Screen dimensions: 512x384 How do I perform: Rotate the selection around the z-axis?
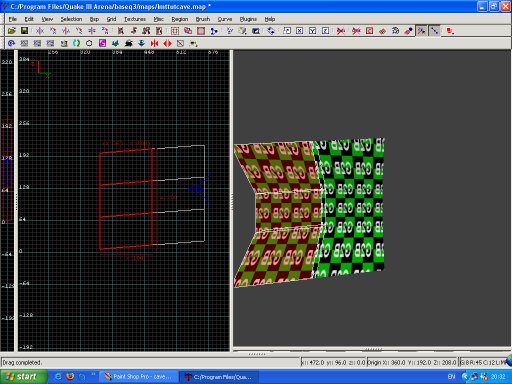pos(105,31)
